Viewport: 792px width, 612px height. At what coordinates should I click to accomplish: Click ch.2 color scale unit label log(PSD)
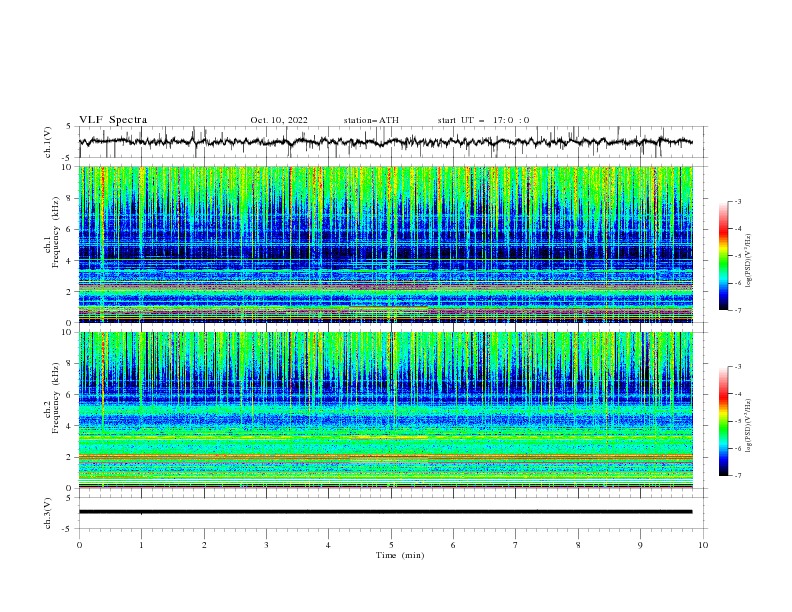coord(749,425)
